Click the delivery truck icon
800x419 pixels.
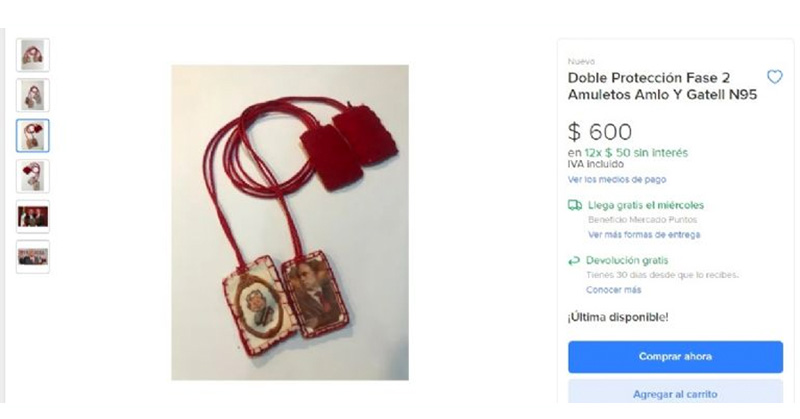574,205
